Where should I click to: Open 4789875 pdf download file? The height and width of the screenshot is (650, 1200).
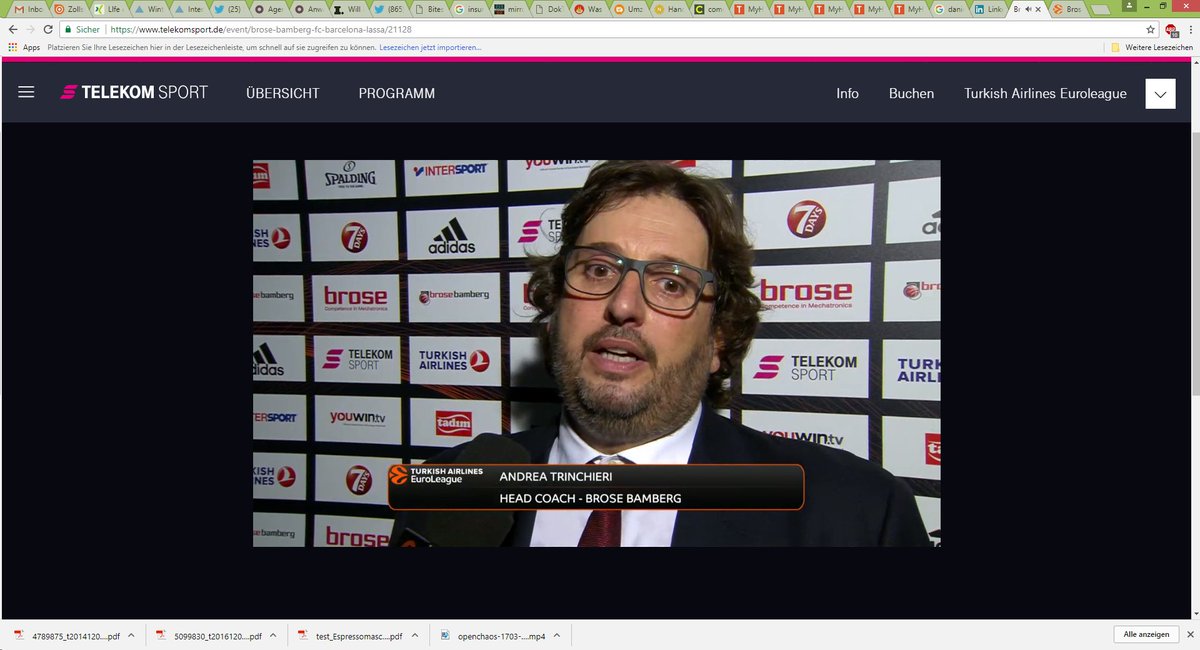(x=69, y=635)
